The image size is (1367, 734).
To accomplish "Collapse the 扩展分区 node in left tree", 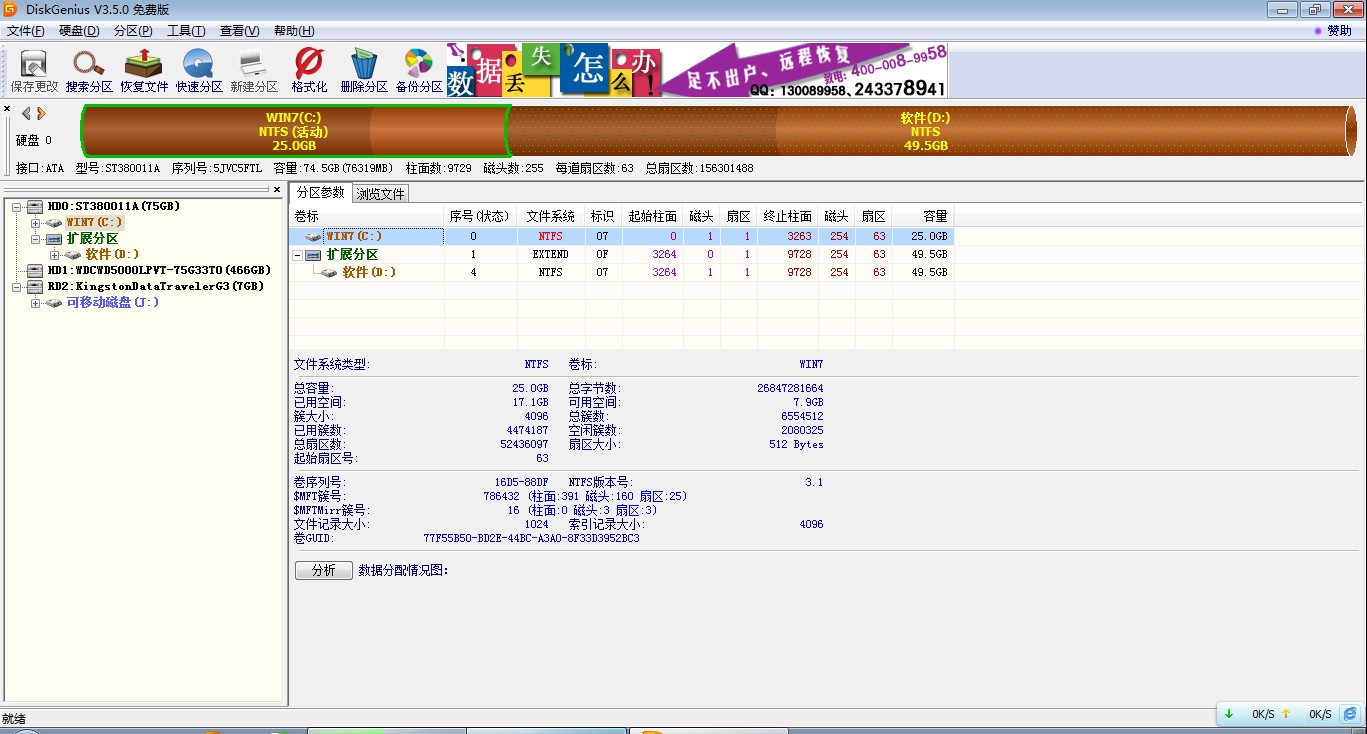I will tap(36, 238).
